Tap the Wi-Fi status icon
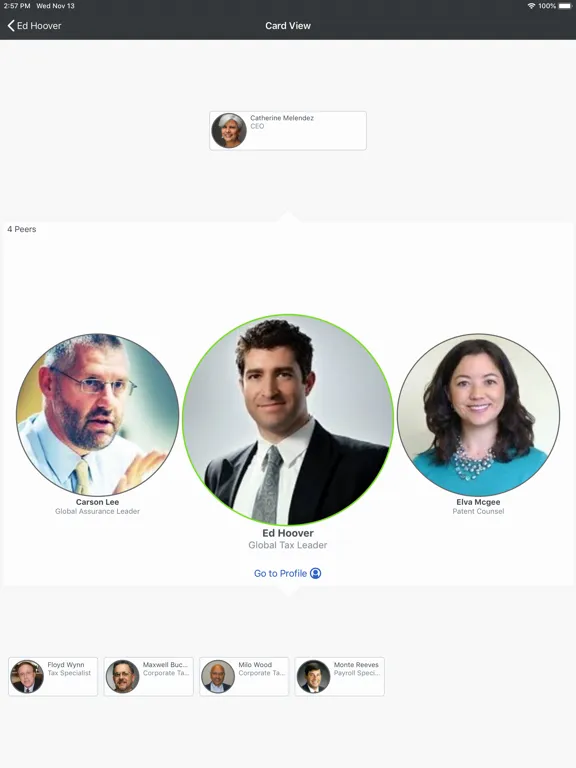576x768 pixels. pyautogui.click(x=531, y=6)
